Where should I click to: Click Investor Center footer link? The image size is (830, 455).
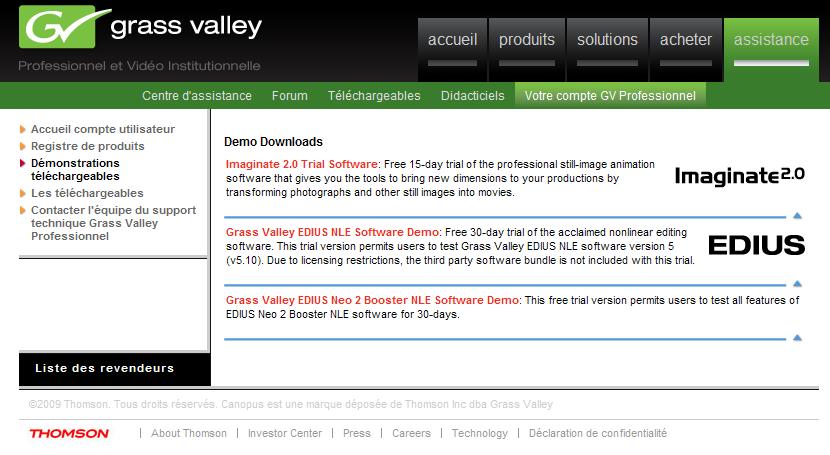285,433
